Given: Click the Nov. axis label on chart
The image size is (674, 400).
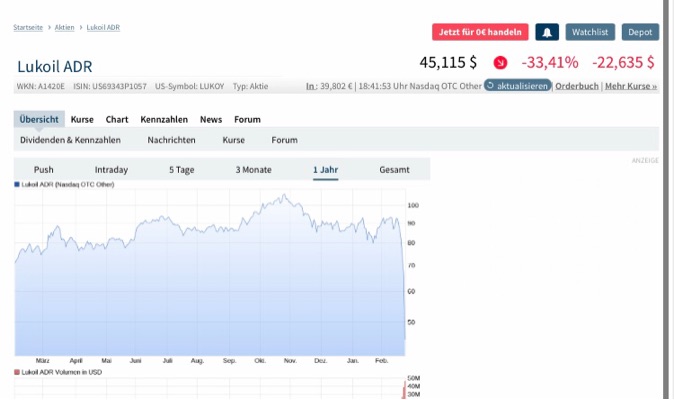Looking at the screenshot, I should pyautogui.click(x=290, y=360).
